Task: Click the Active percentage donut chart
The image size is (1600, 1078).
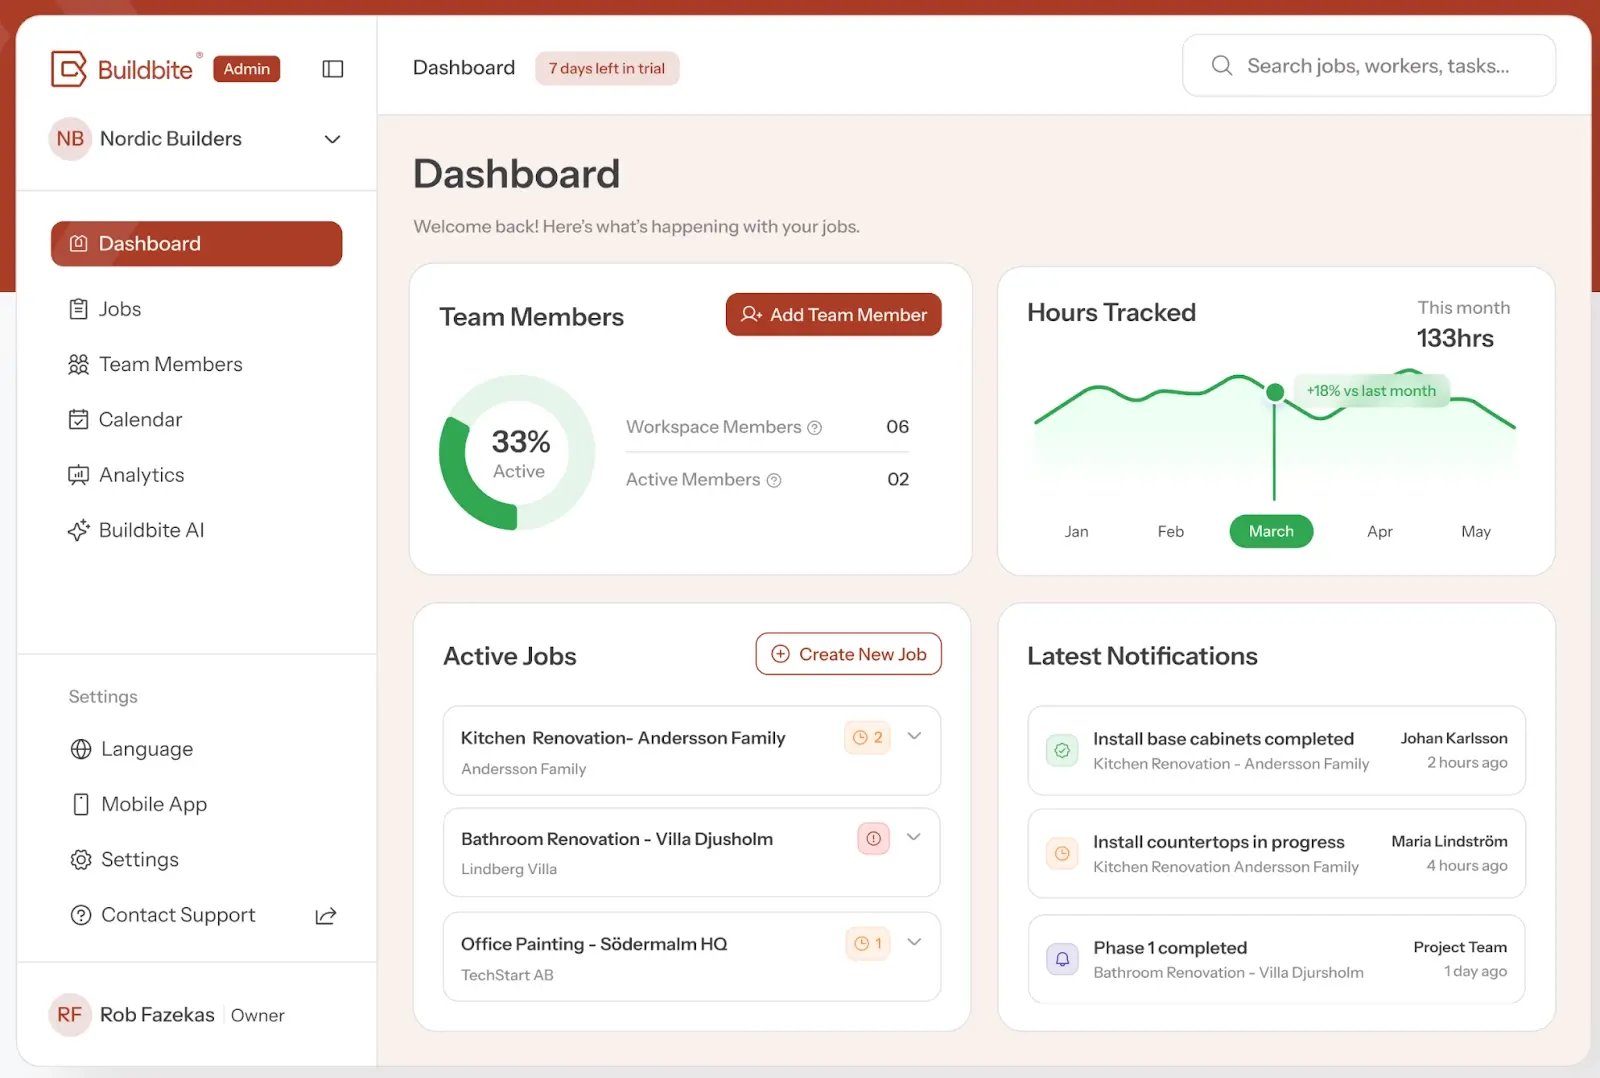Action: pos(516,453)
